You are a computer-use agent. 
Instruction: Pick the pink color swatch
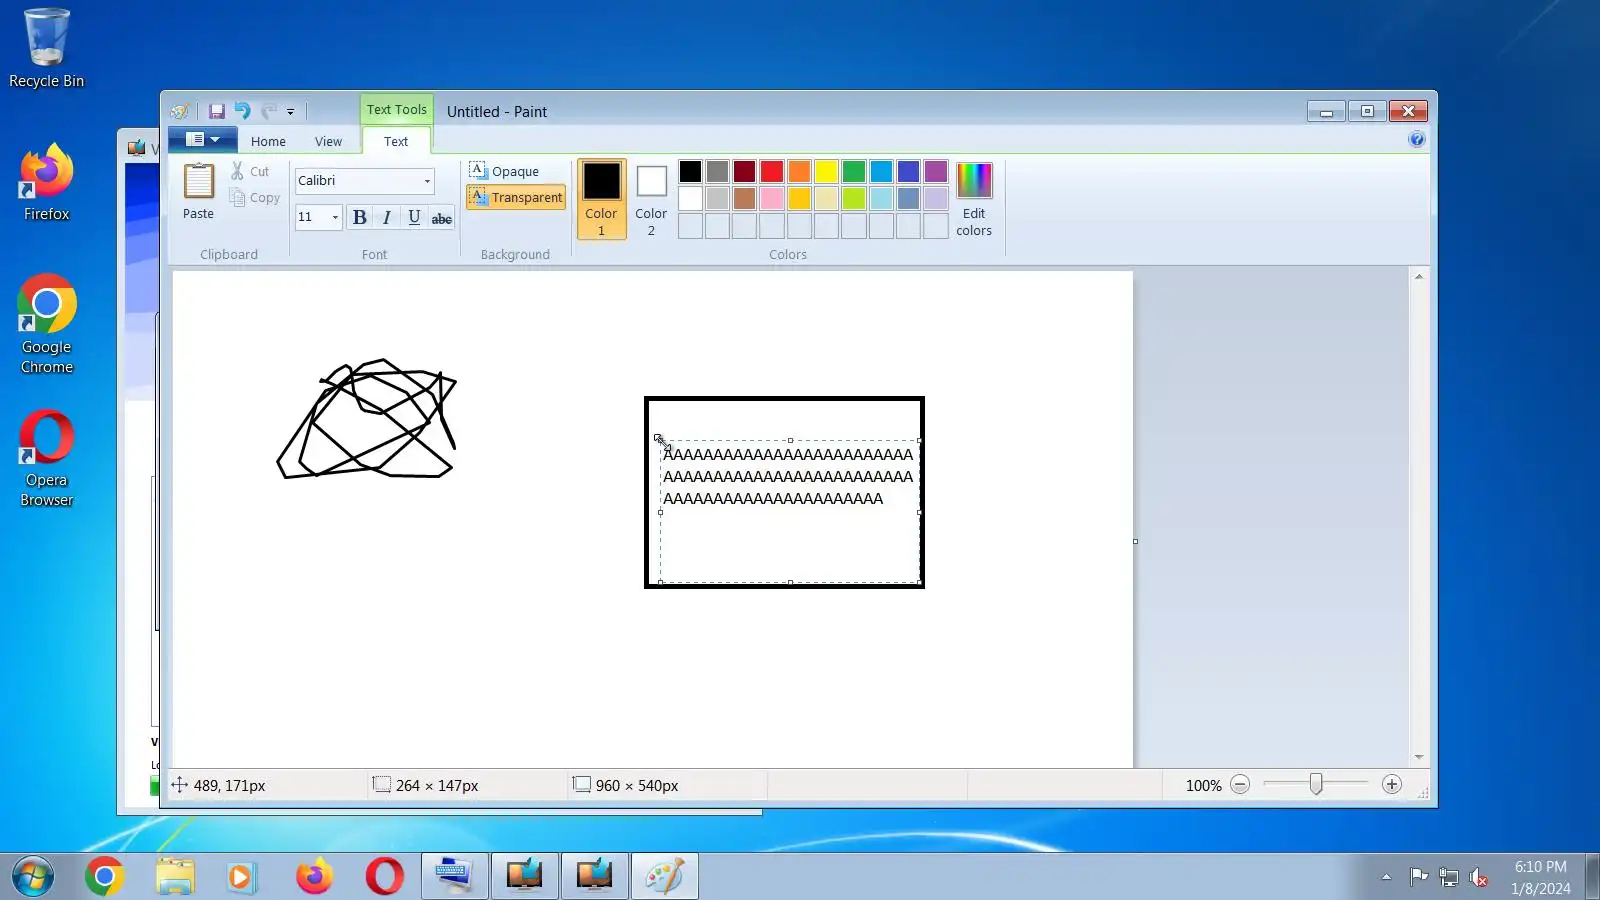coord(772,198)
